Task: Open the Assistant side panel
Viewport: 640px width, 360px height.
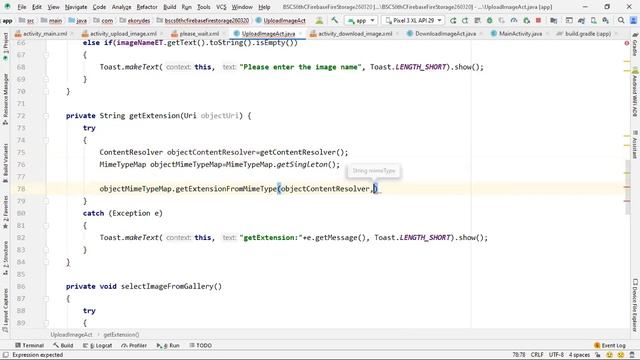Action: tap(635, 145)
